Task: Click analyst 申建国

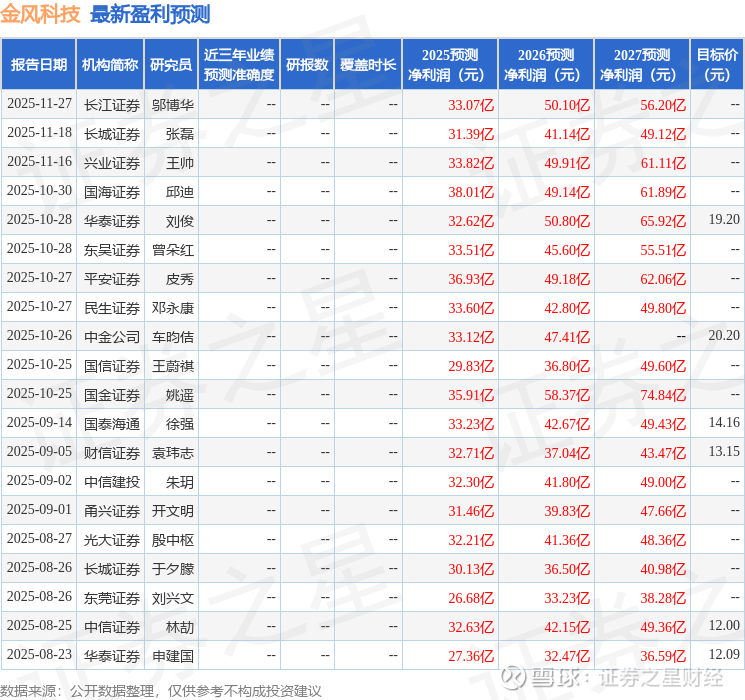Action: point(173,656)
